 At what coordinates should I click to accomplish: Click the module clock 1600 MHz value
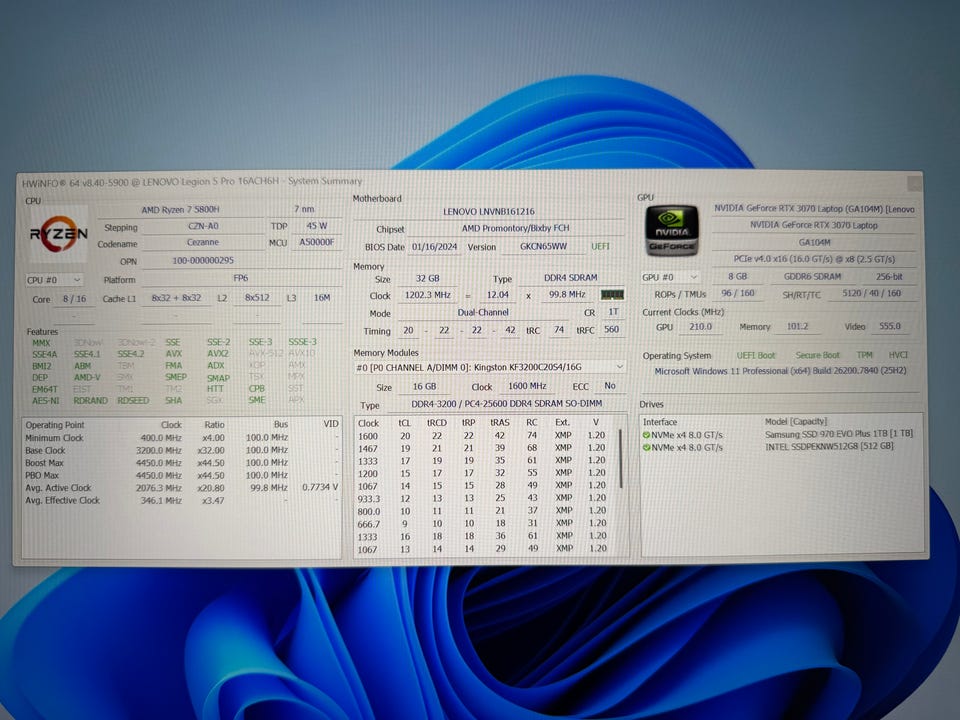527,386
